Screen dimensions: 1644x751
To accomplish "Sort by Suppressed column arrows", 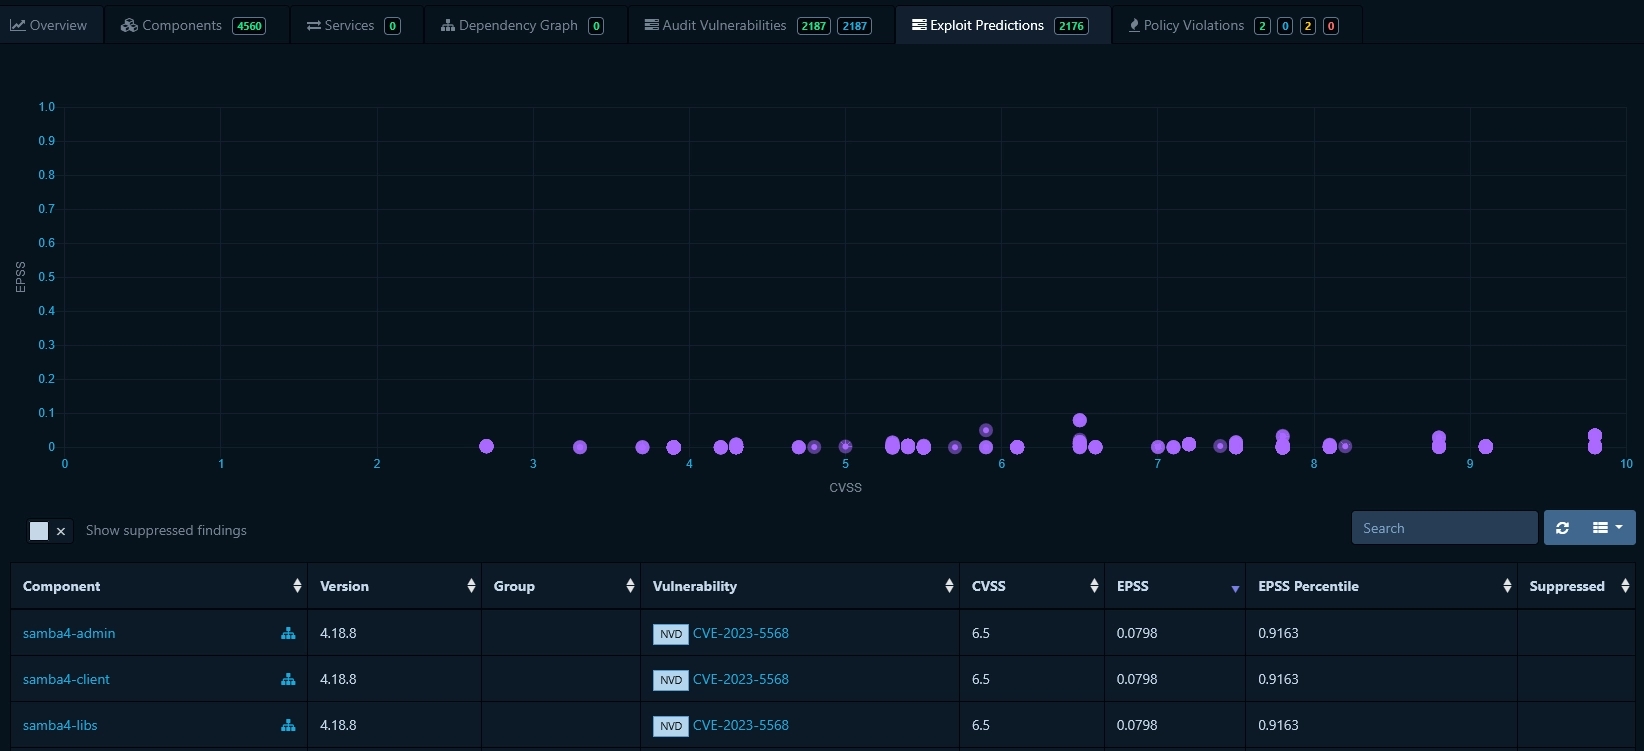I will tap(1625, 586).
